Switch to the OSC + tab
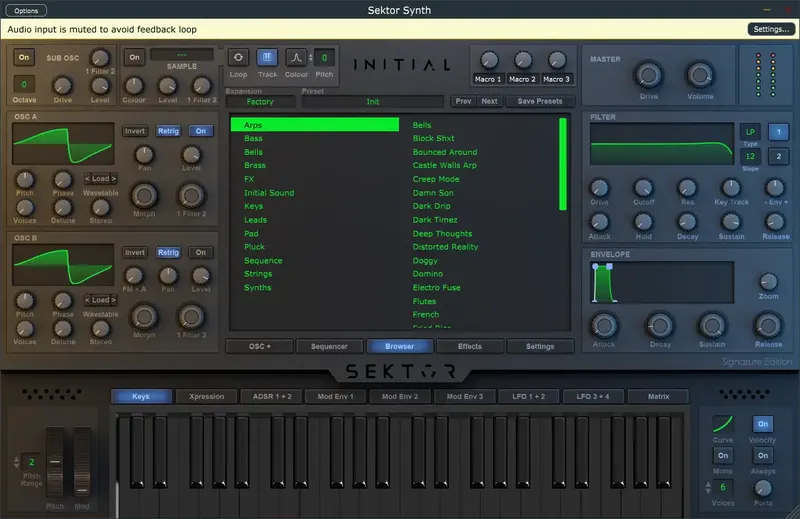This screenshot has width=800, height=519. (x=260, y=347)
